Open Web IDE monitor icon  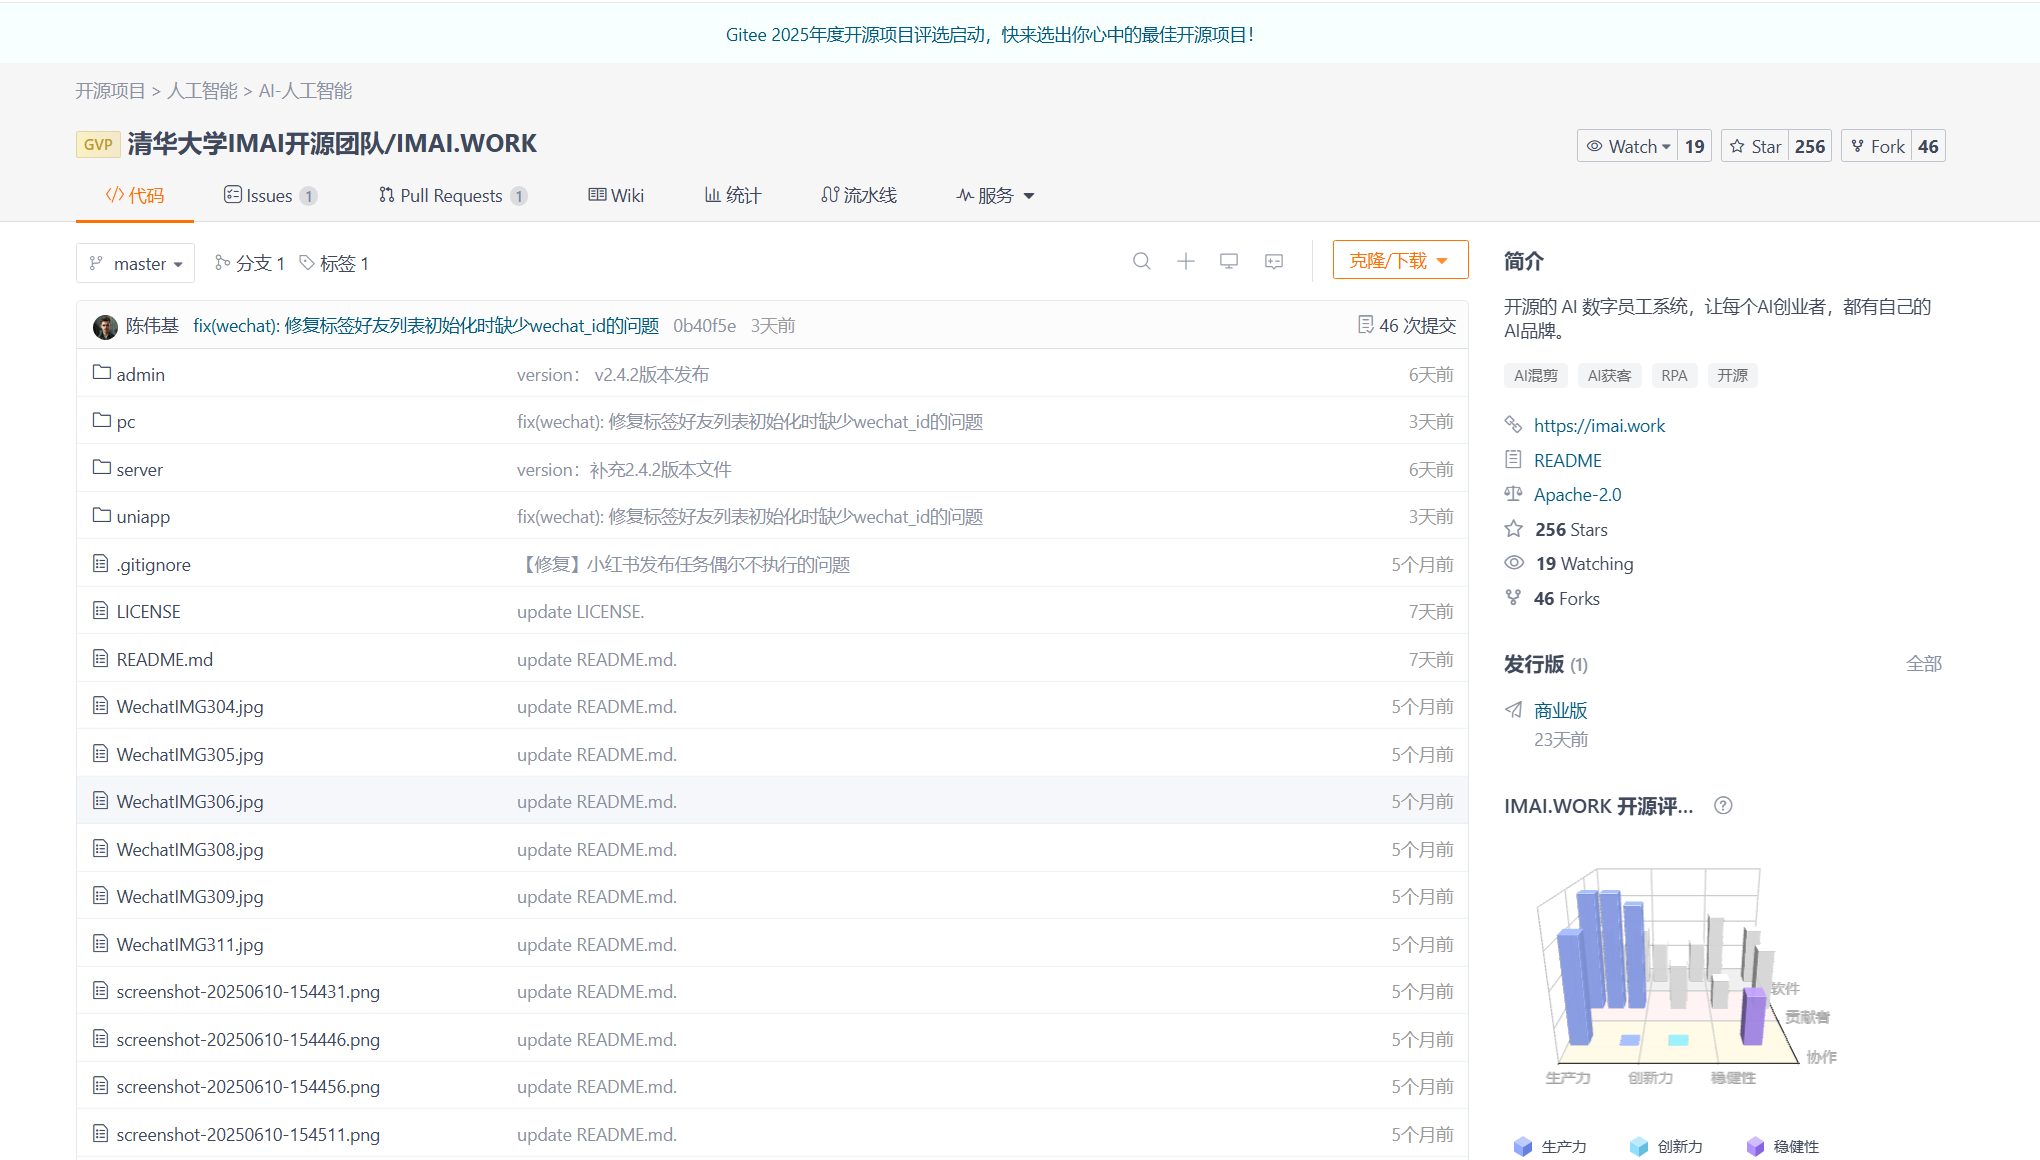1229,261
